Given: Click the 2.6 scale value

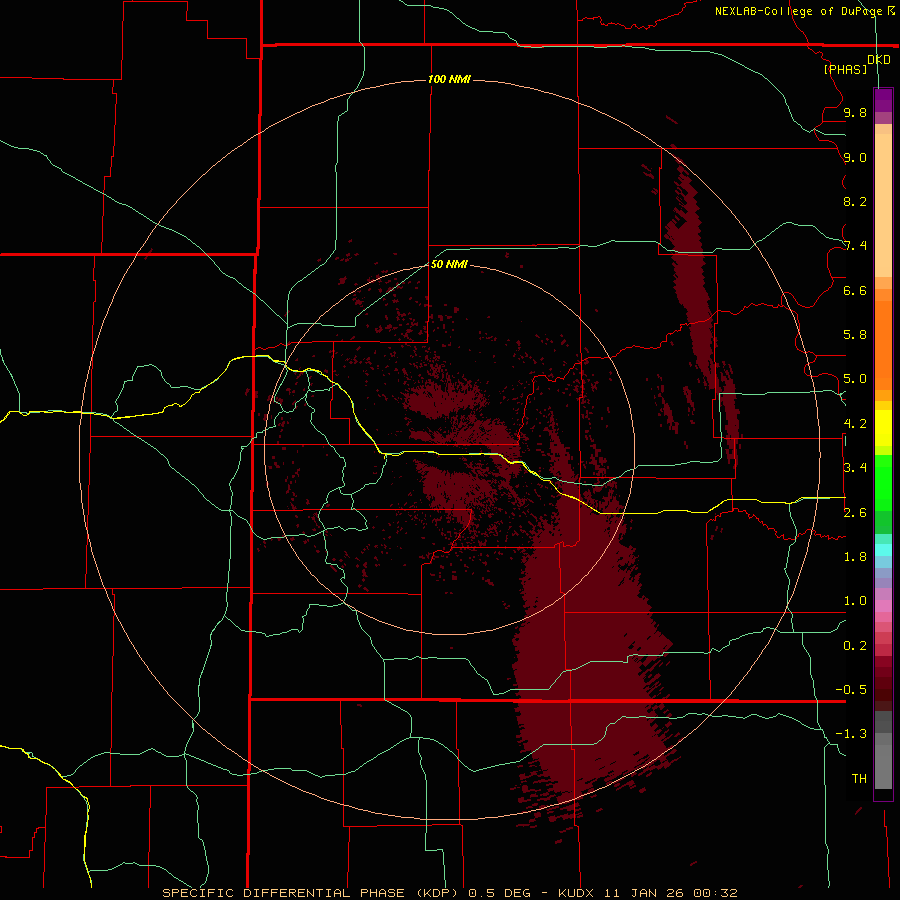Looking at the screenshot, I should pos(855,513).
